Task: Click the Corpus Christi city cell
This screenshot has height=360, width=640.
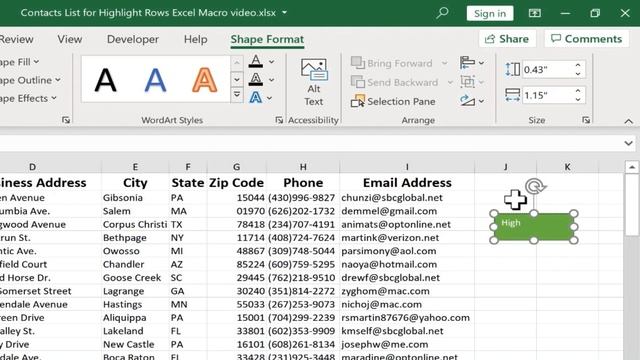Action: (x=135, y=224)
